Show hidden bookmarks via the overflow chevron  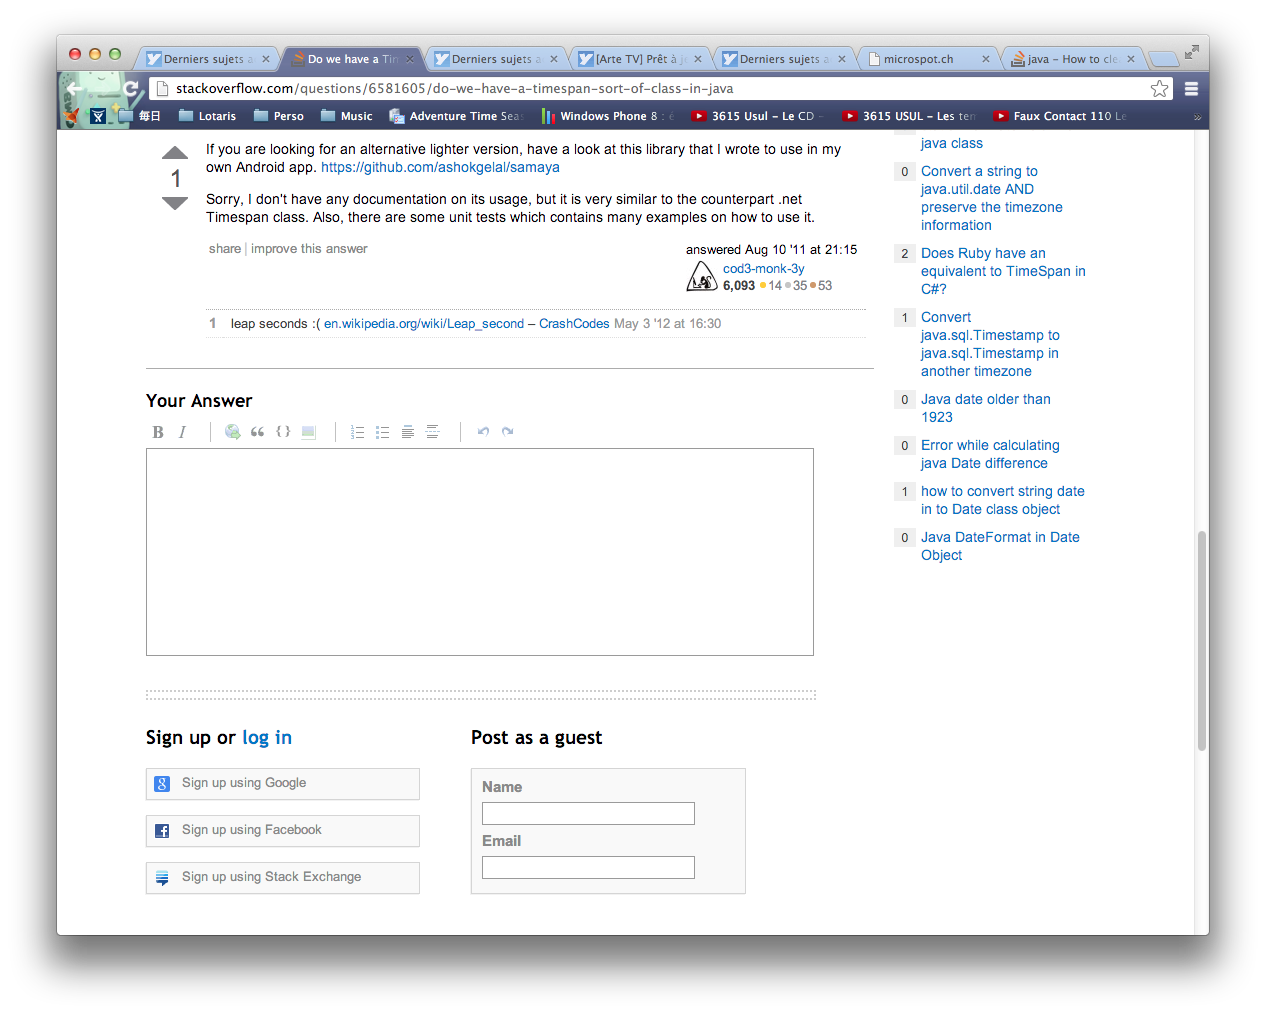1197,117
